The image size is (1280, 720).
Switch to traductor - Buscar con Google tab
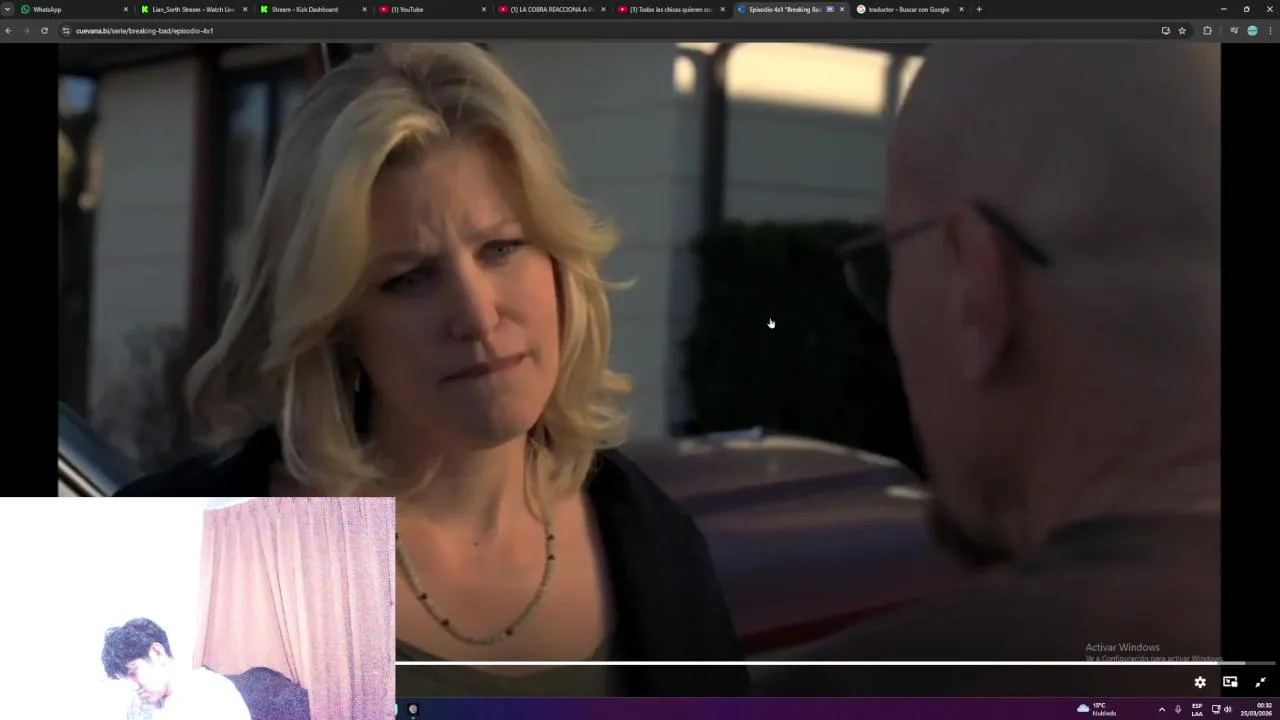[x=908, y=9]
